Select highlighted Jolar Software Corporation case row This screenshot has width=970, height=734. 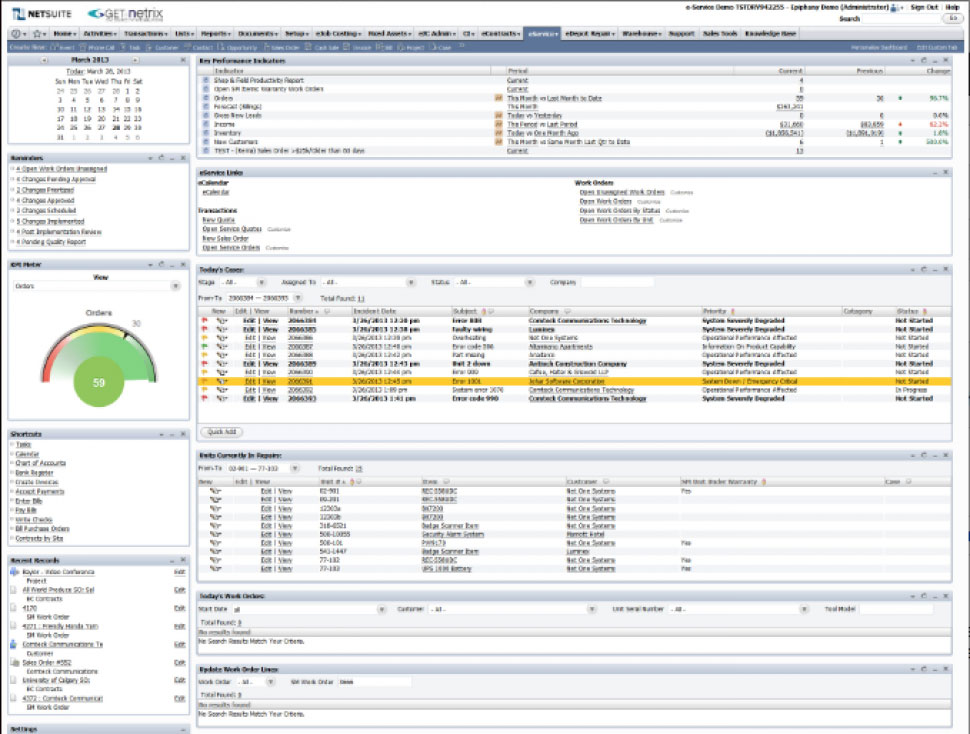[x=573, y=382]
